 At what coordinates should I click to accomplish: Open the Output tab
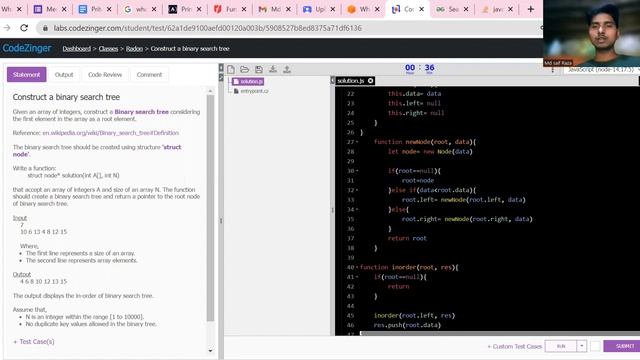64,75
